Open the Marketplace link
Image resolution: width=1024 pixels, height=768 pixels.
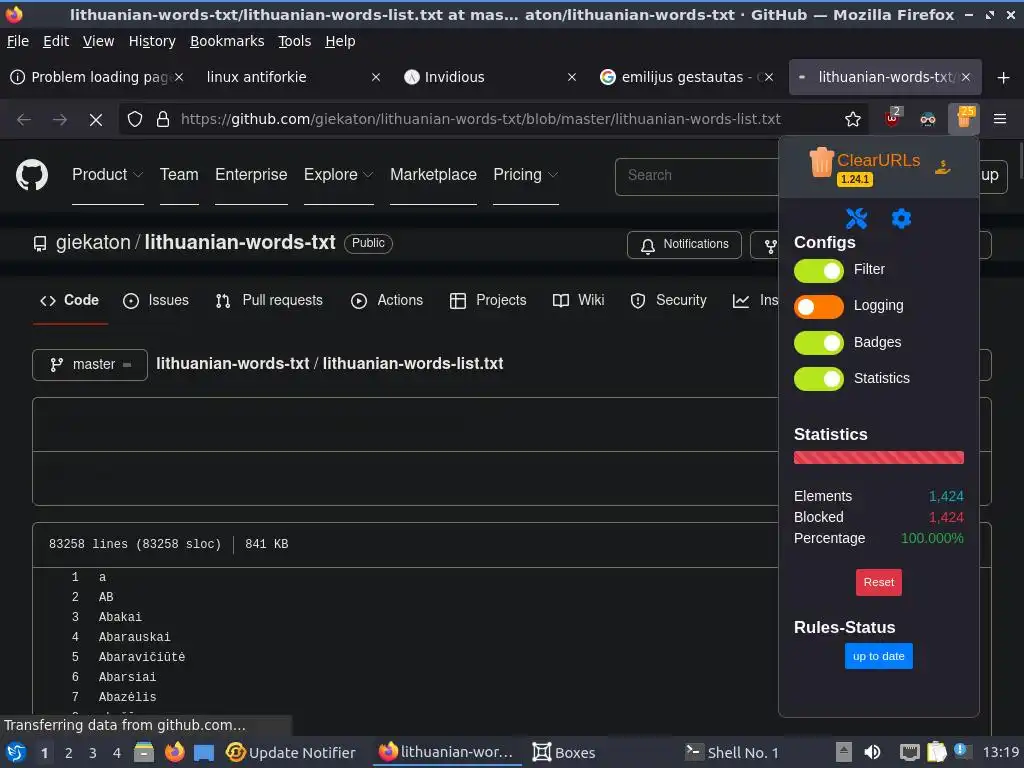(433, 174)
